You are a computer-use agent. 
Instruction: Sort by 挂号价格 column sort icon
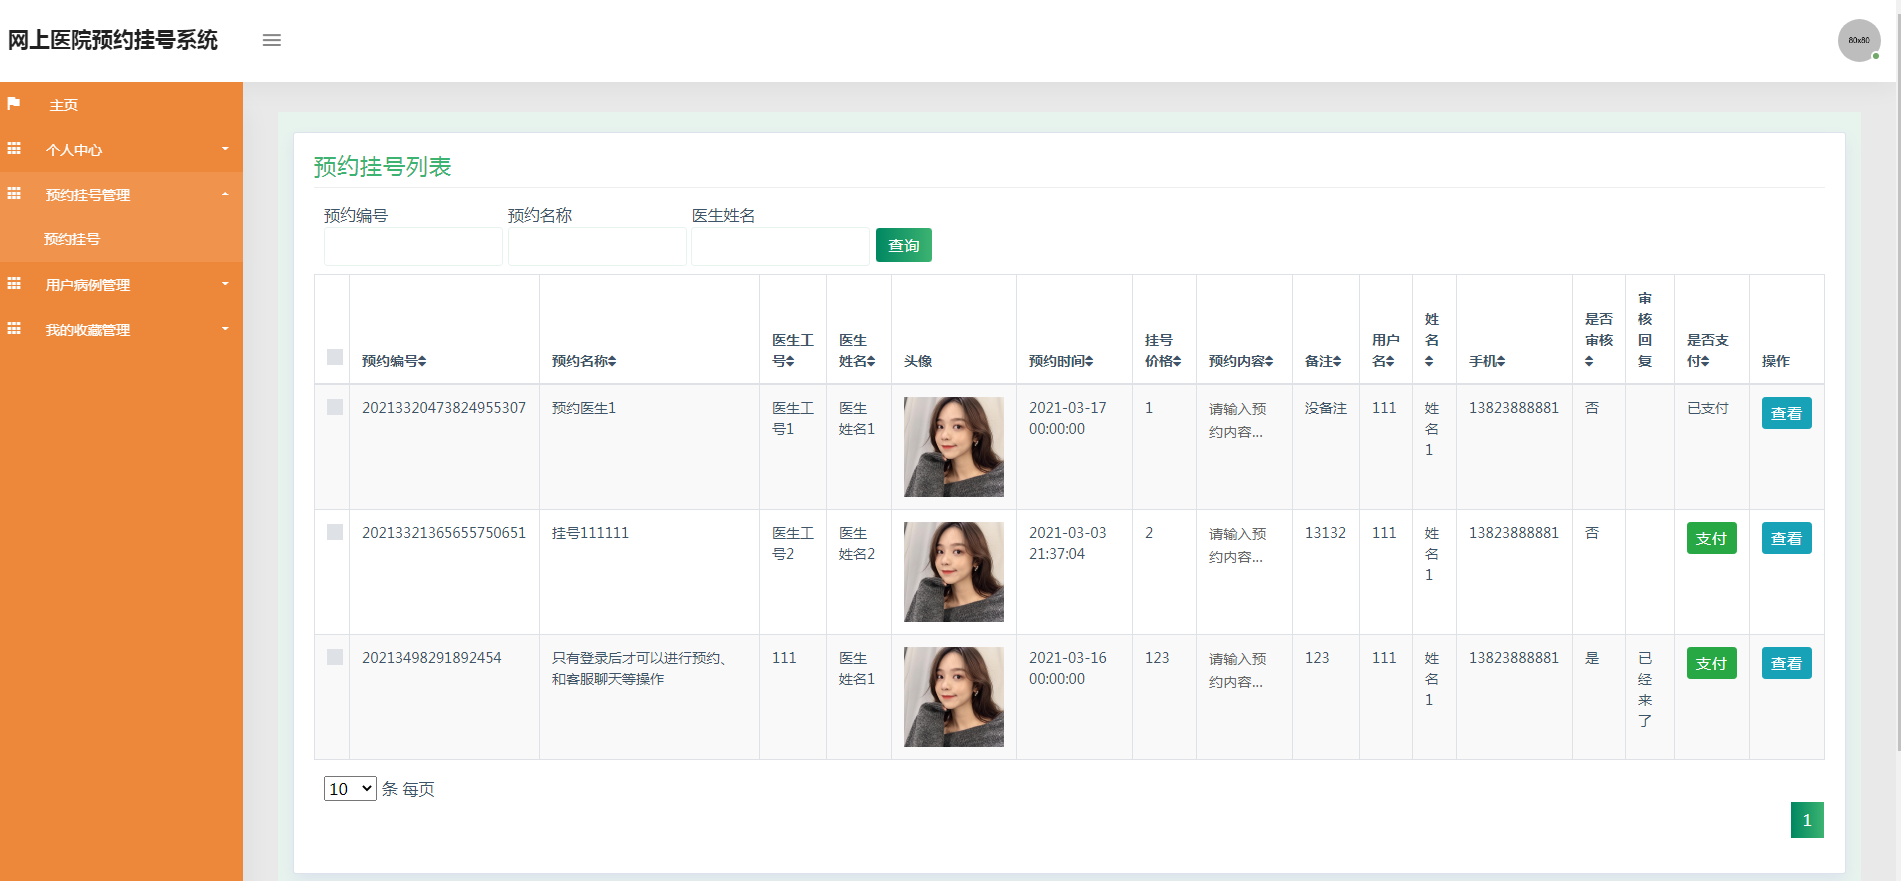pyautogui.click(x=1177, y=361)
